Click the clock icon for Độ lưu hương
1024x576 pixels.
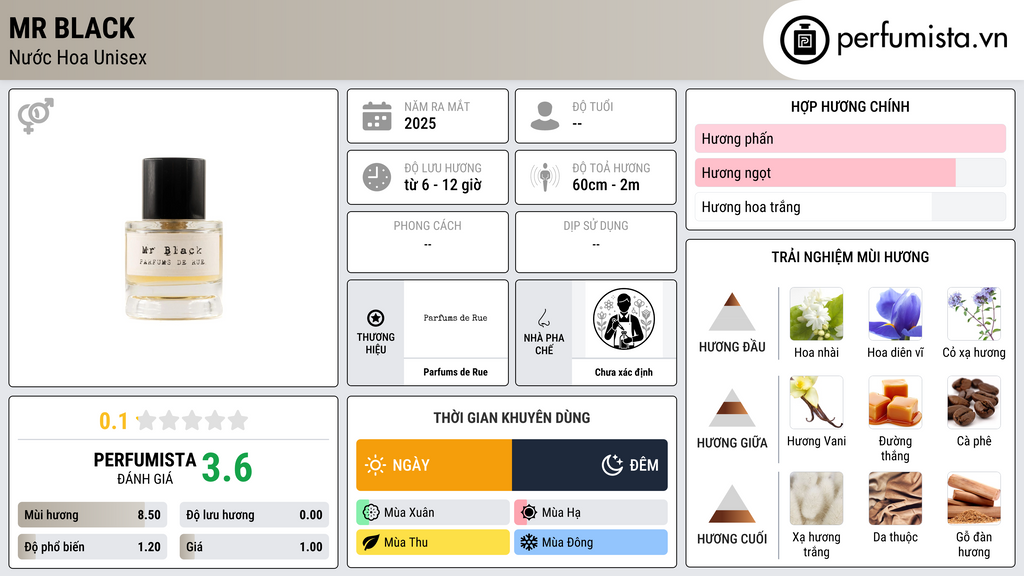(x=377, y=177)
